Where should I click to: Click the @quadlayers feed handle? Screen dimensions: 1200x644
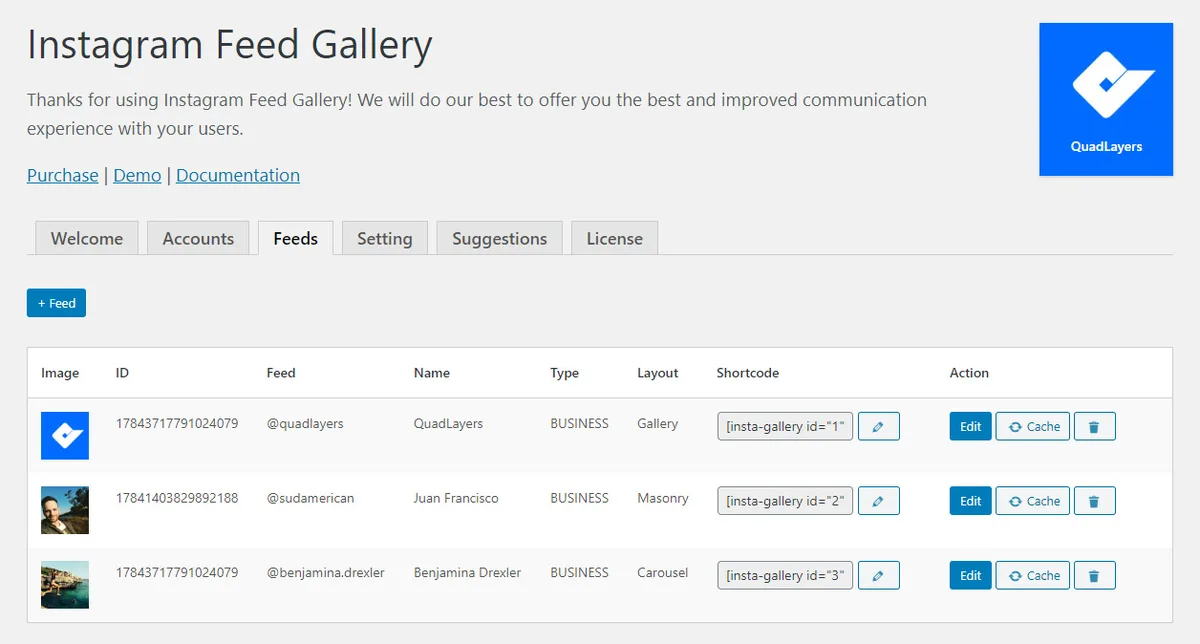point(305,423)
